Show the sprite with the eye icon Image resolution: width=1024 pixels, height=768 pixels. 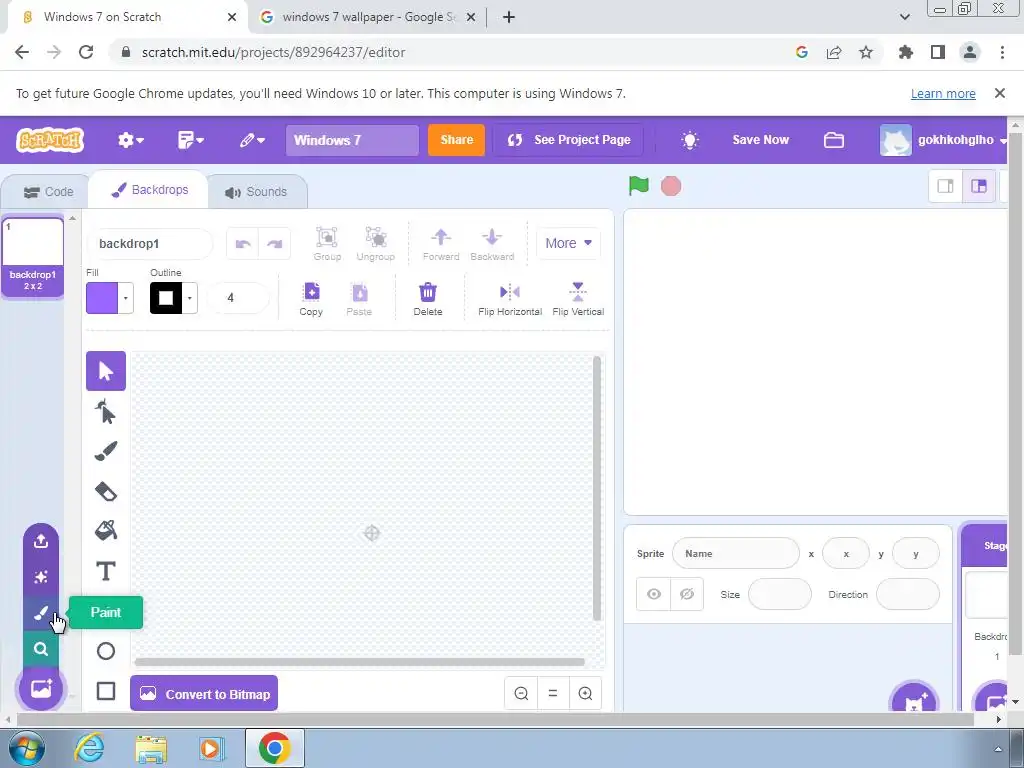click(654, 594)
